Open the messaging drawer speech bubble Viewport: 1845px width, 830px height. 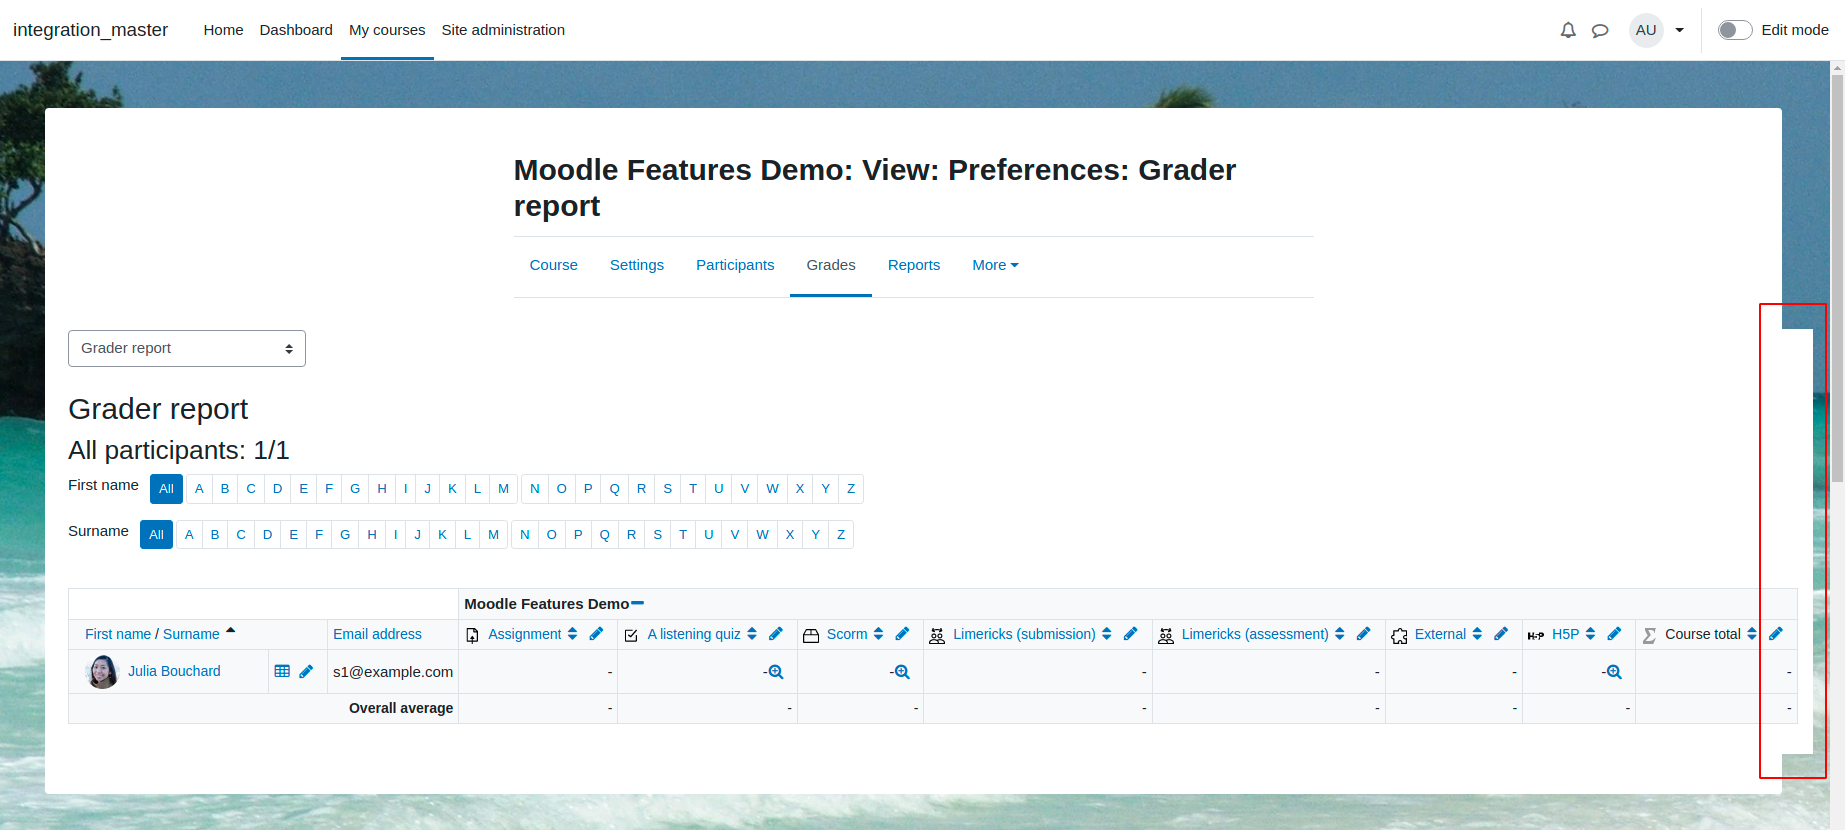(1600, 30)
